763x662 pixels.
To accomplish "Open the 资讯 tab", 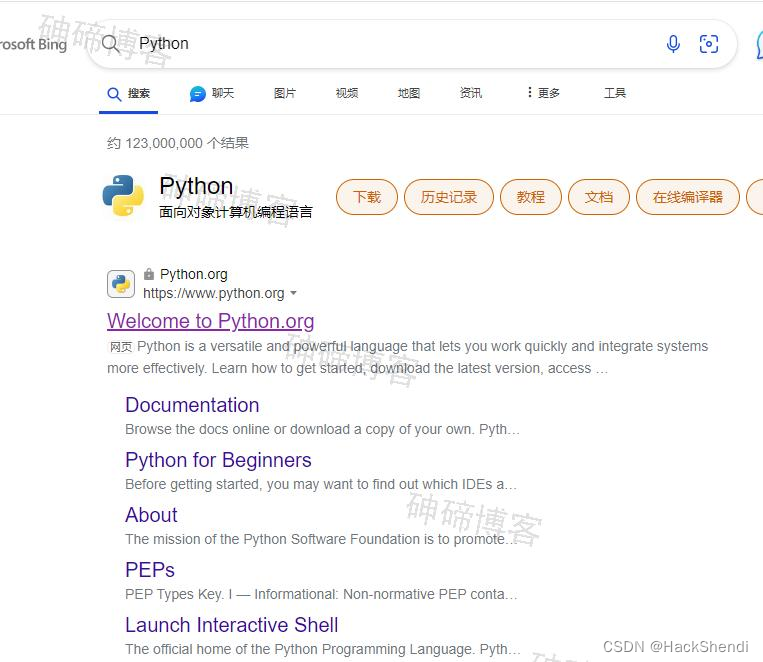I will click(471, 93).
